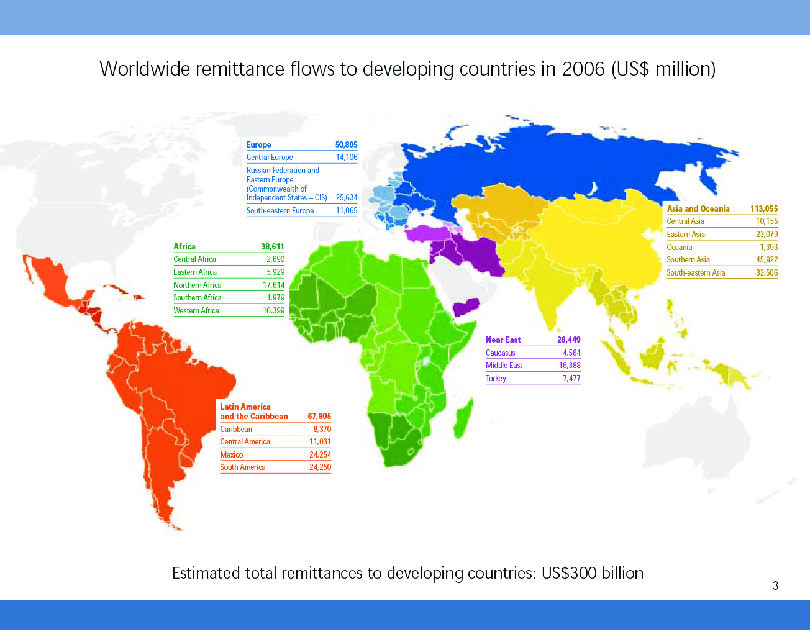810x630 pixels.
Task: Click the slide page number 3
Action: tap(775, 585)
